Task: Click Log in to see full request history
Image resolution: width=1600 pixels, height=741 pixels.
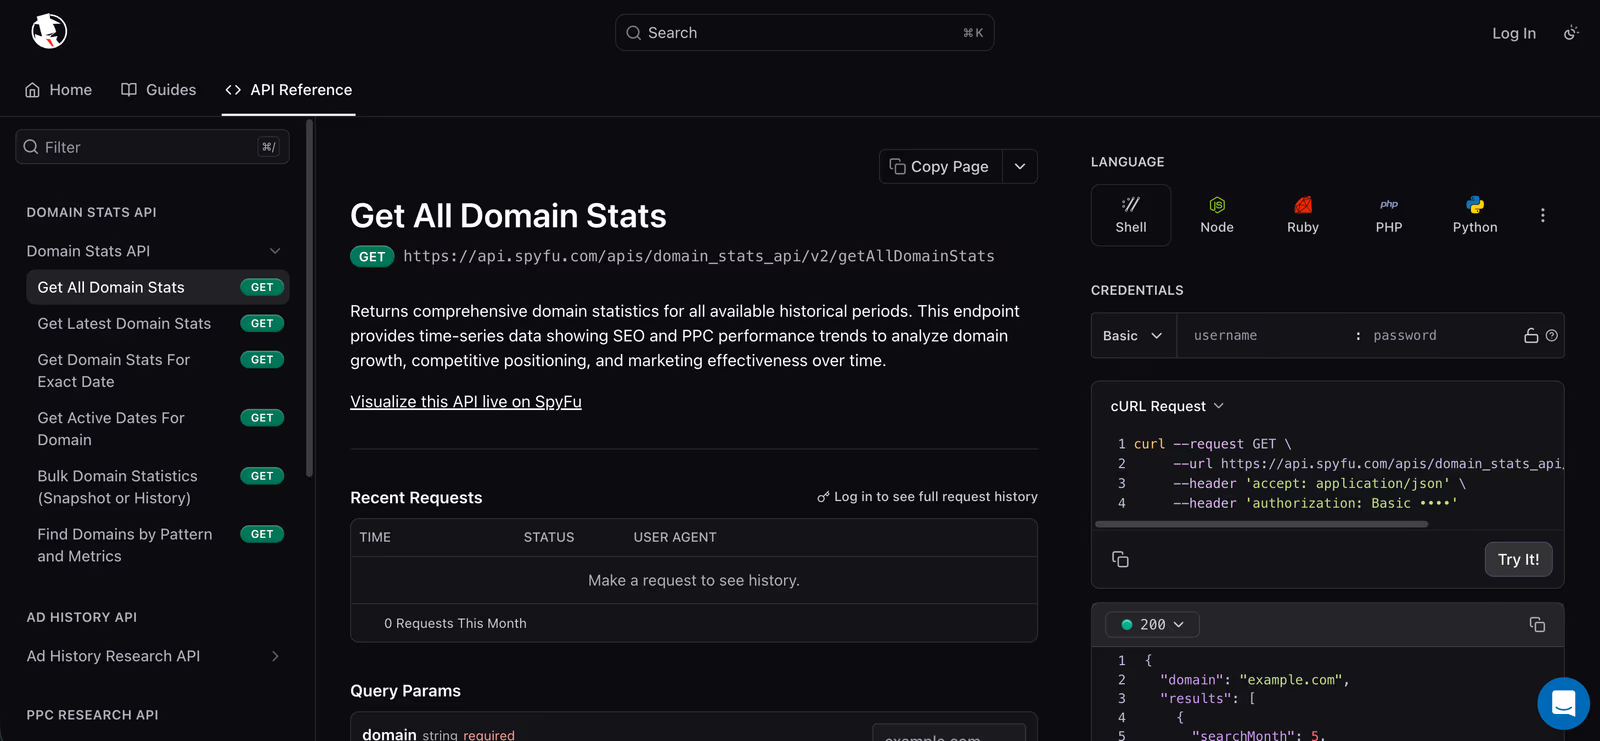Action: (927, 497)
